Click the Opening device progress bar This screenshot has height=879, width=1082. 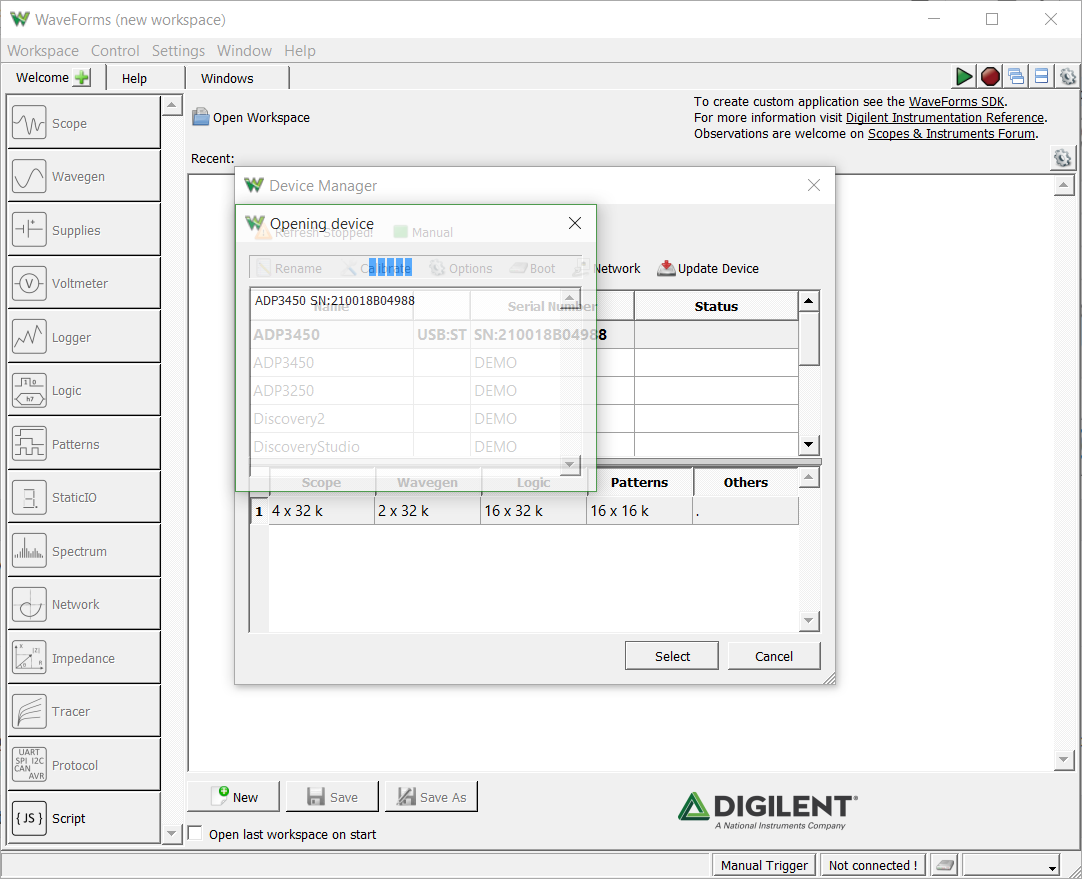tap(415, 267)
